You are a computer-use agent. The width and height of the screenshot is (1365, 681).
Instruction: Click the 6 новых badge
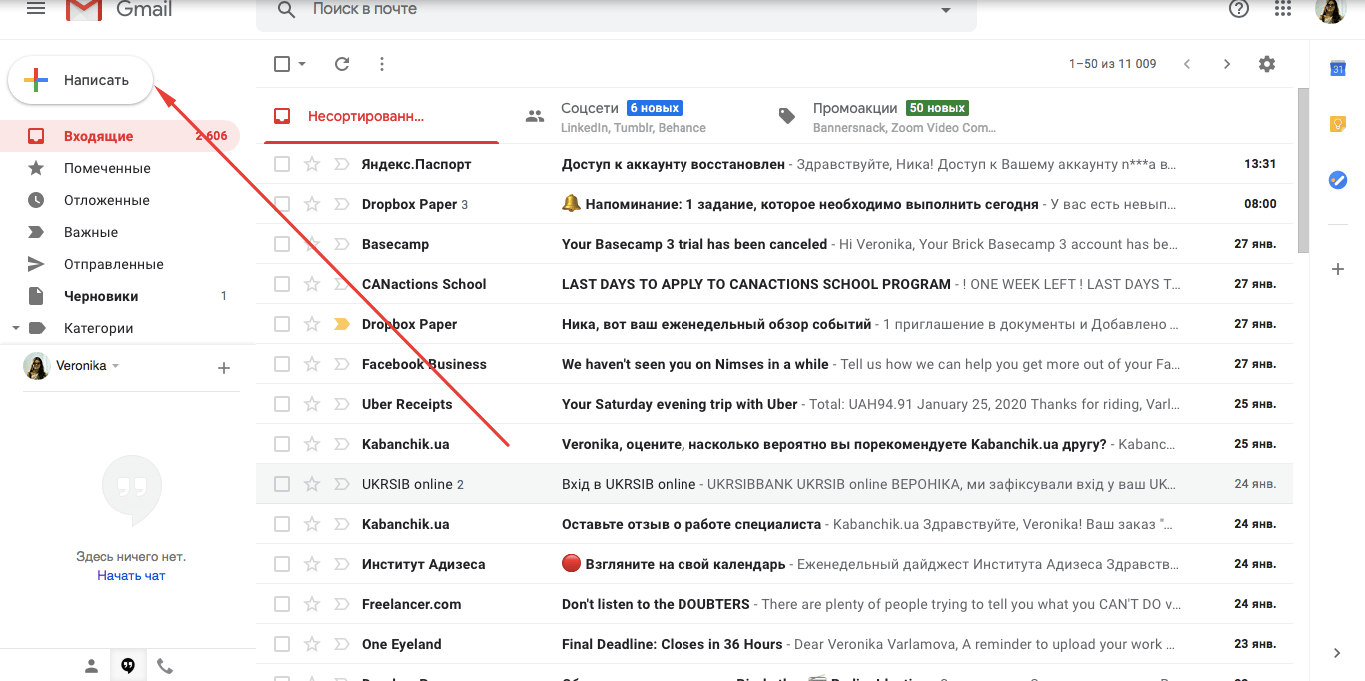(655, 108)
